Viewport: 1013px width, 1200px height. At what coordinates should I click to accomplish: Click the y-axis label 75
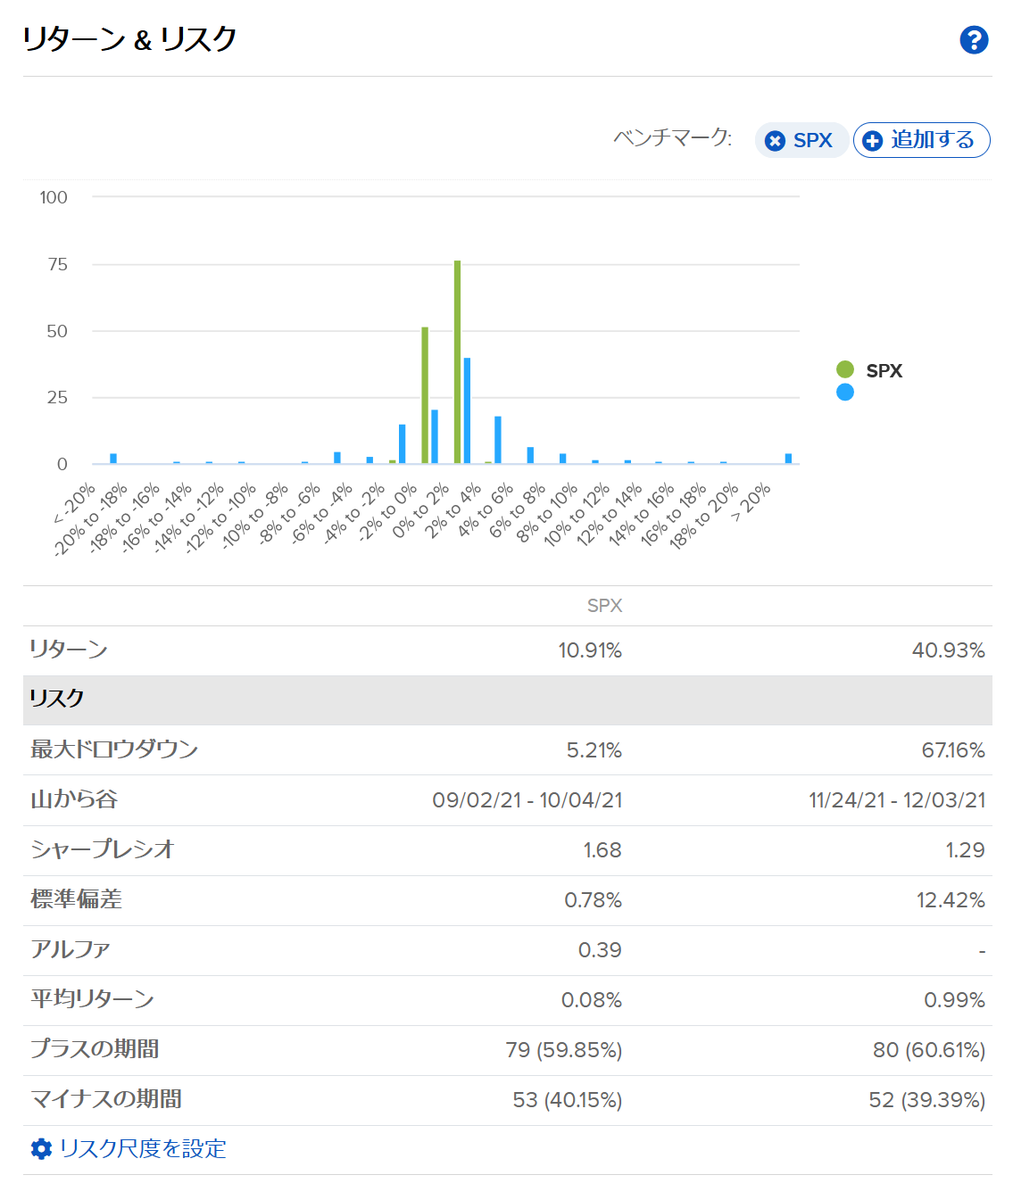click(57, 264)
